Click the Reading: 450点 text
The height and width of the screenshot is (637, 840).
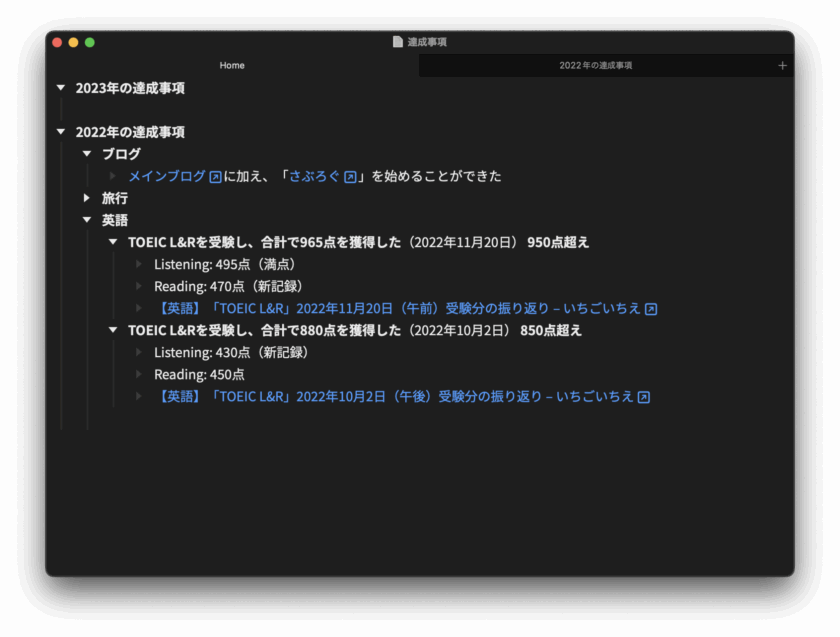[199, 374]
